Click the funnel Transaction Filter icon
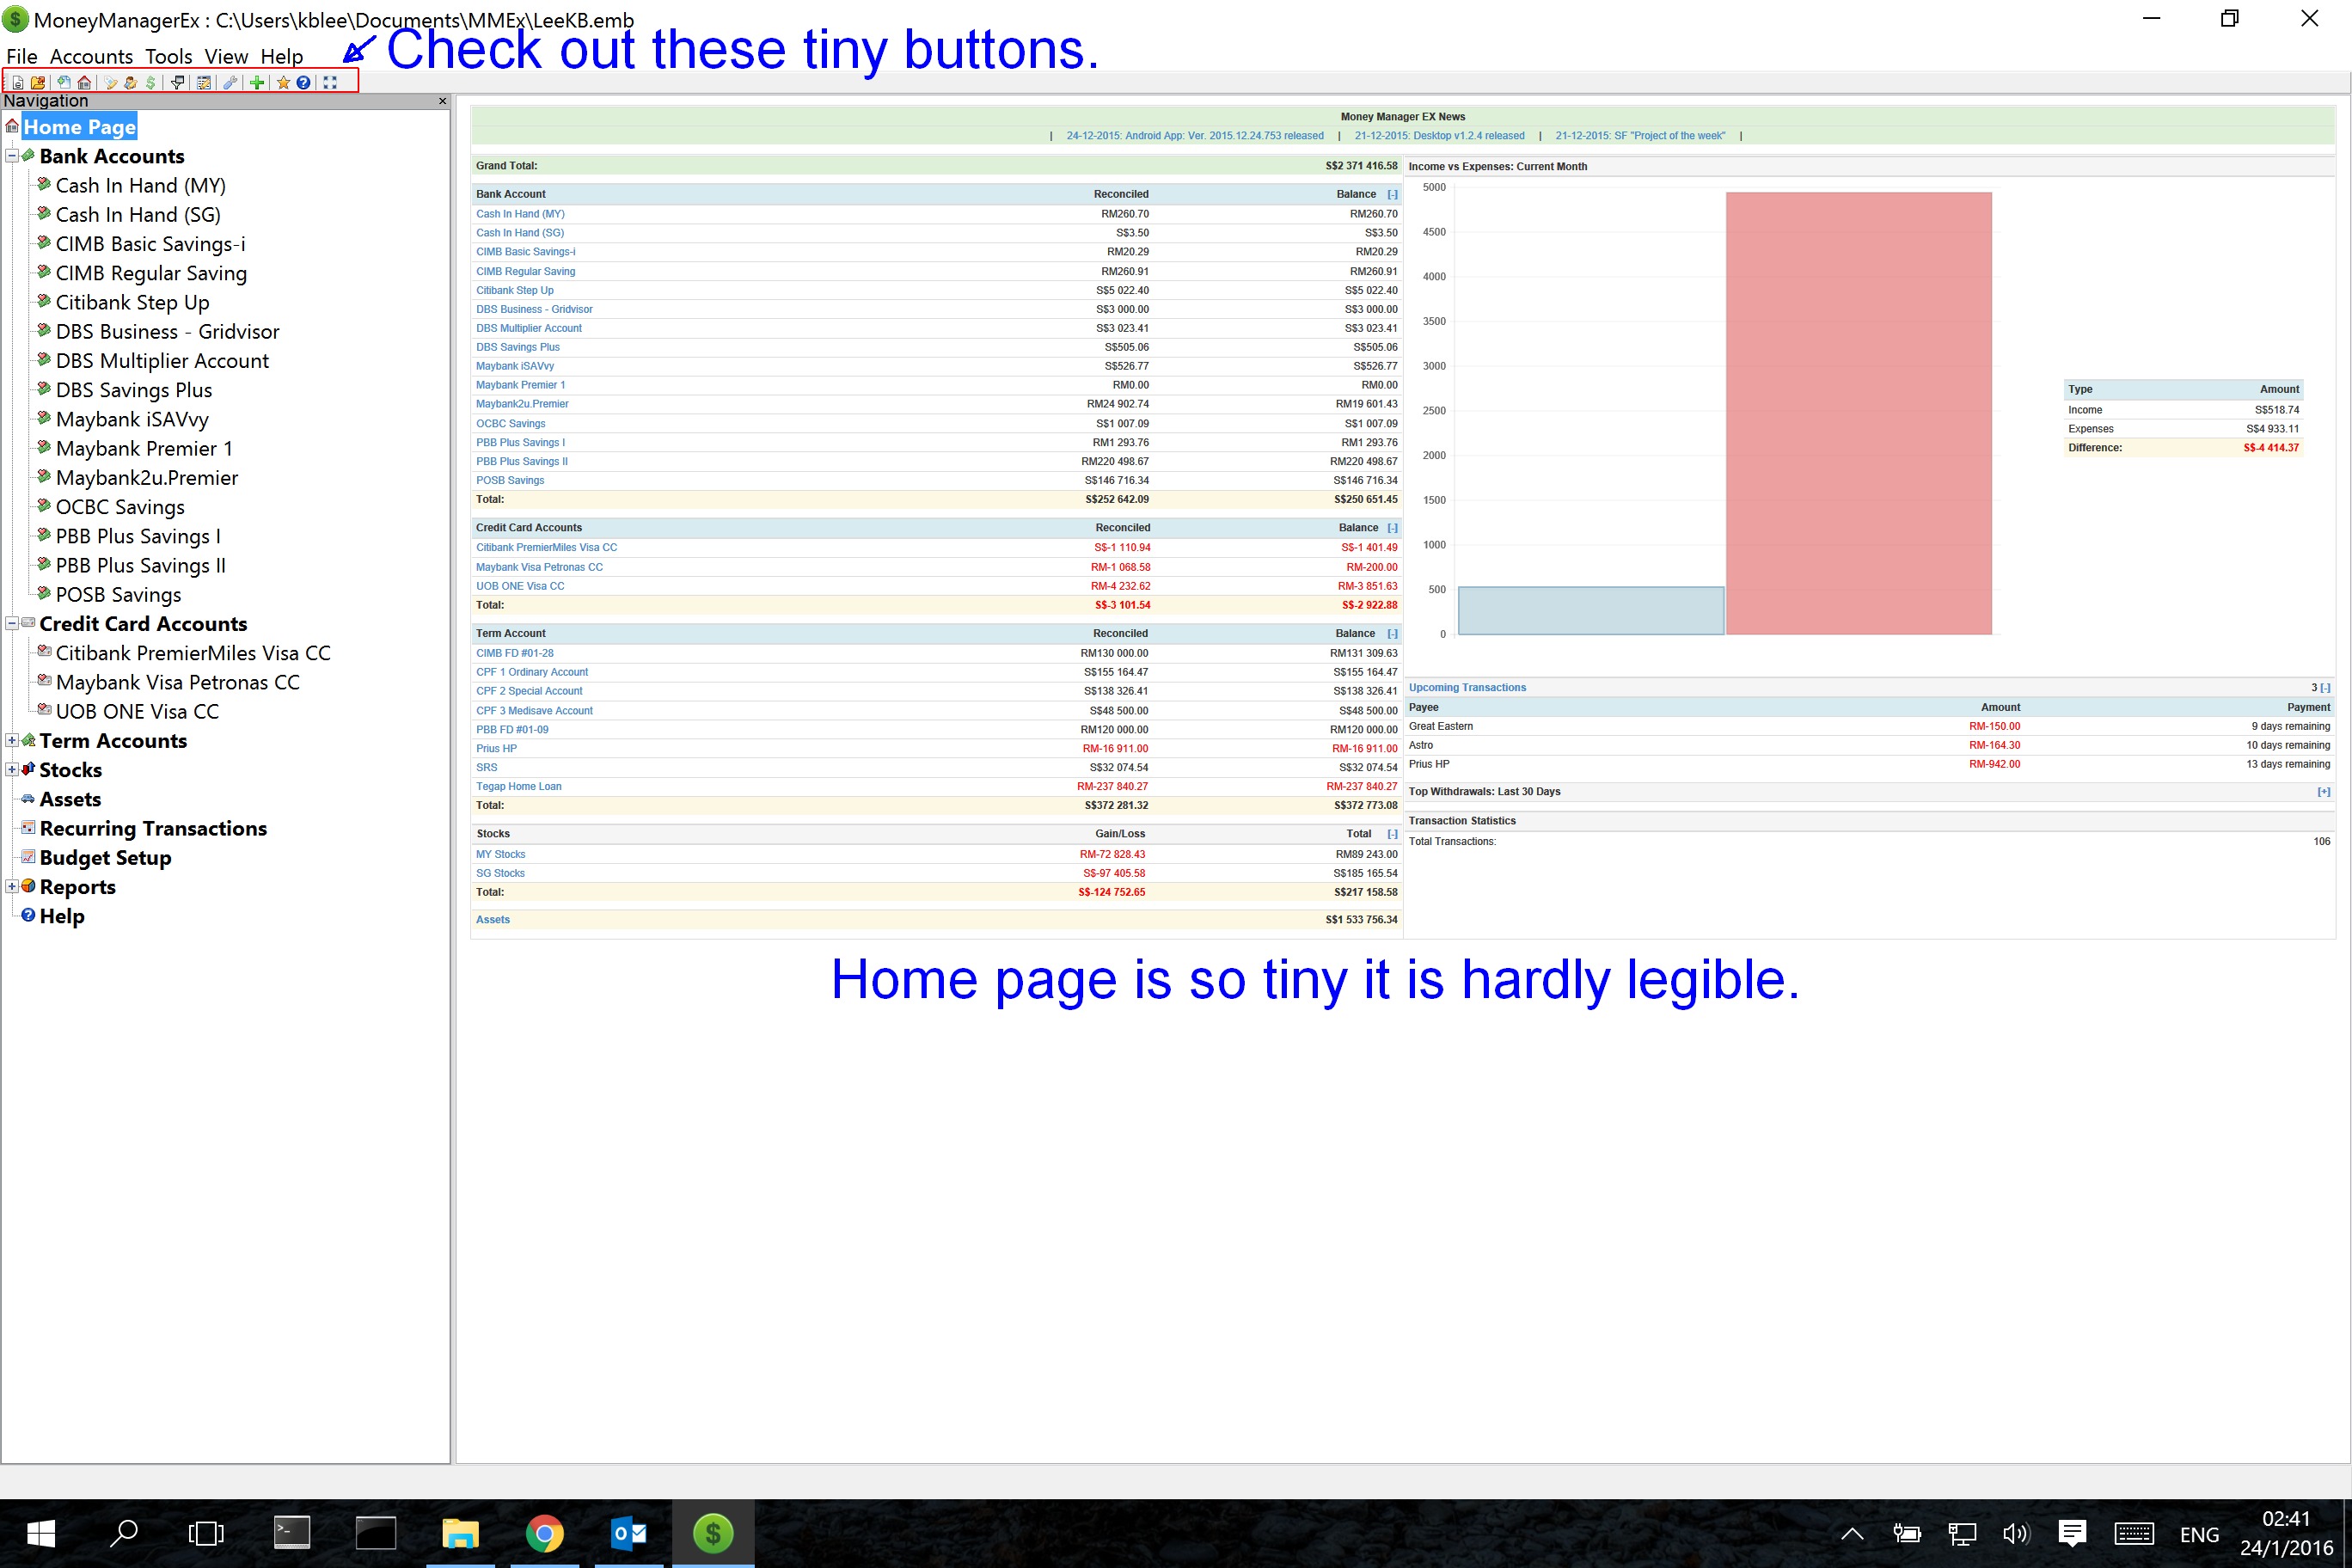This screenshot has width=2352, height=1568. click(177, 83)
